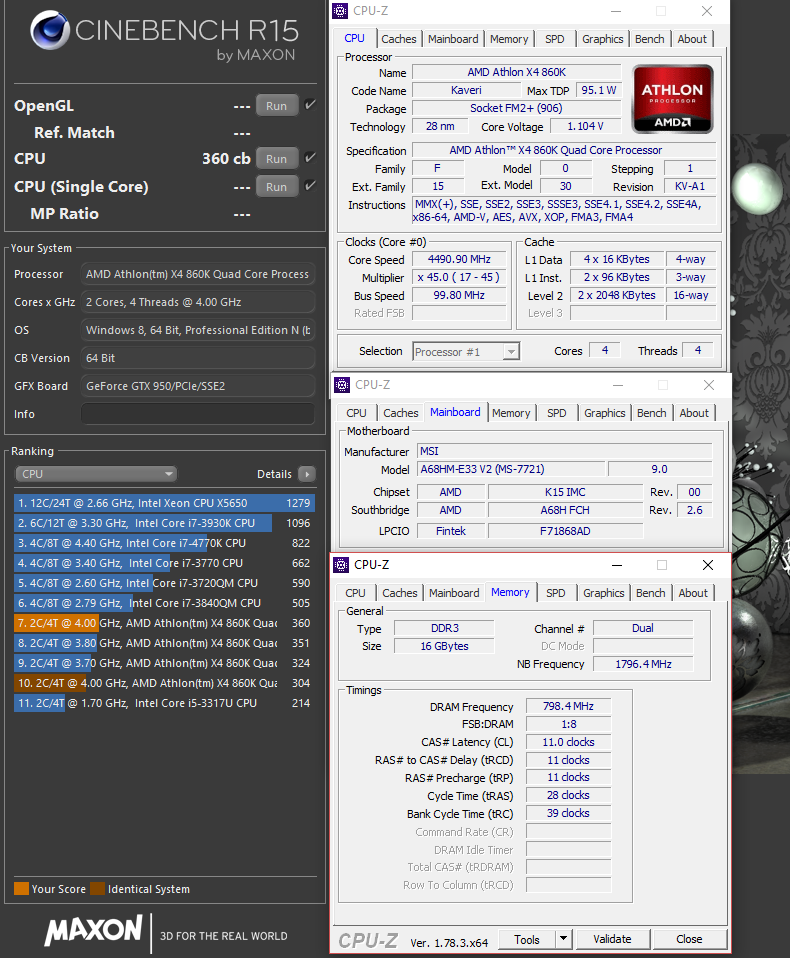790x958 pixels.
Task: Select the Core i7-3930K ranking row
Action: click(x=164, y=523)
